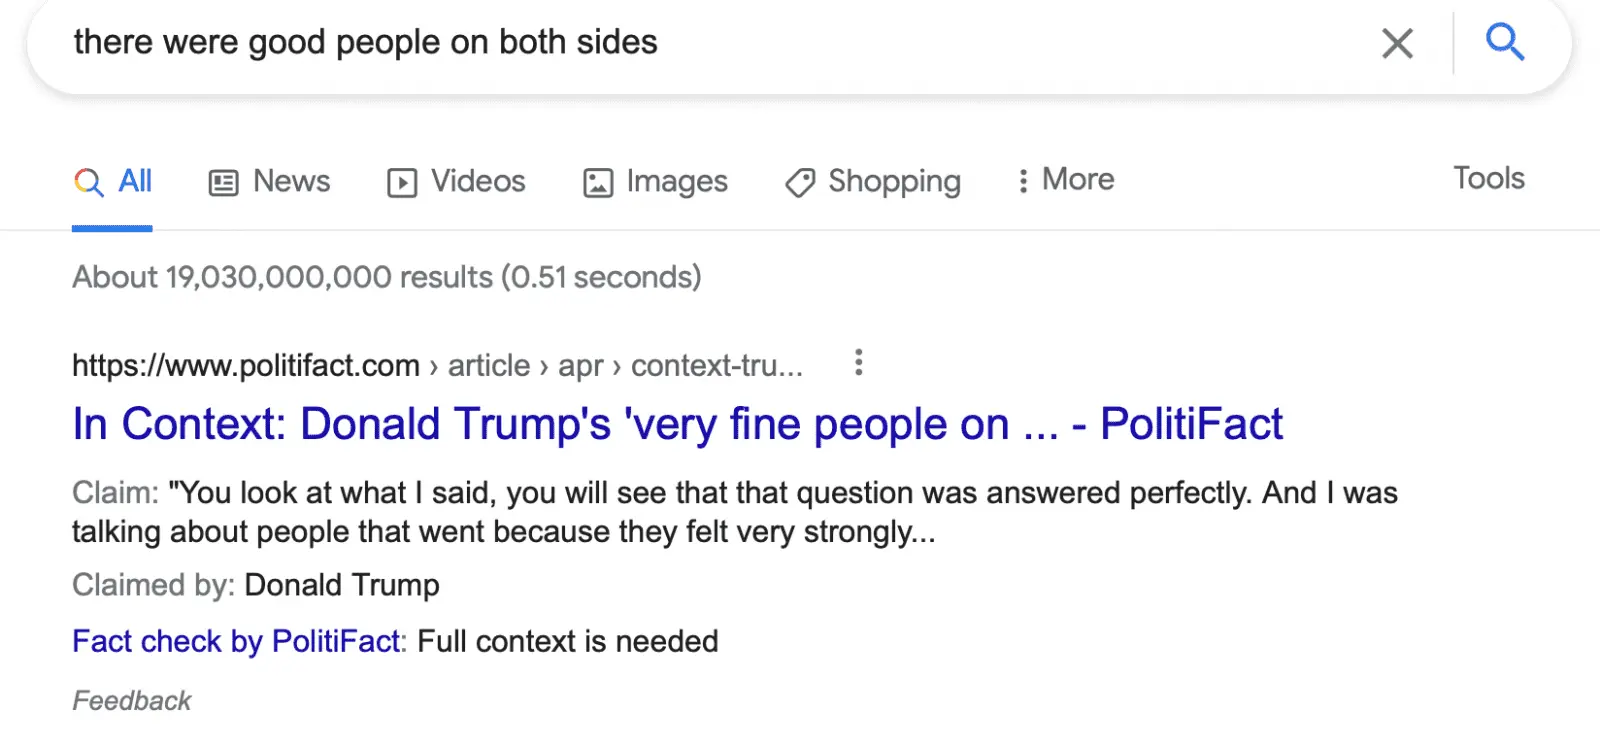Open the Images results tab
This screenshot has height=746, width=1600.
point(655,181)
